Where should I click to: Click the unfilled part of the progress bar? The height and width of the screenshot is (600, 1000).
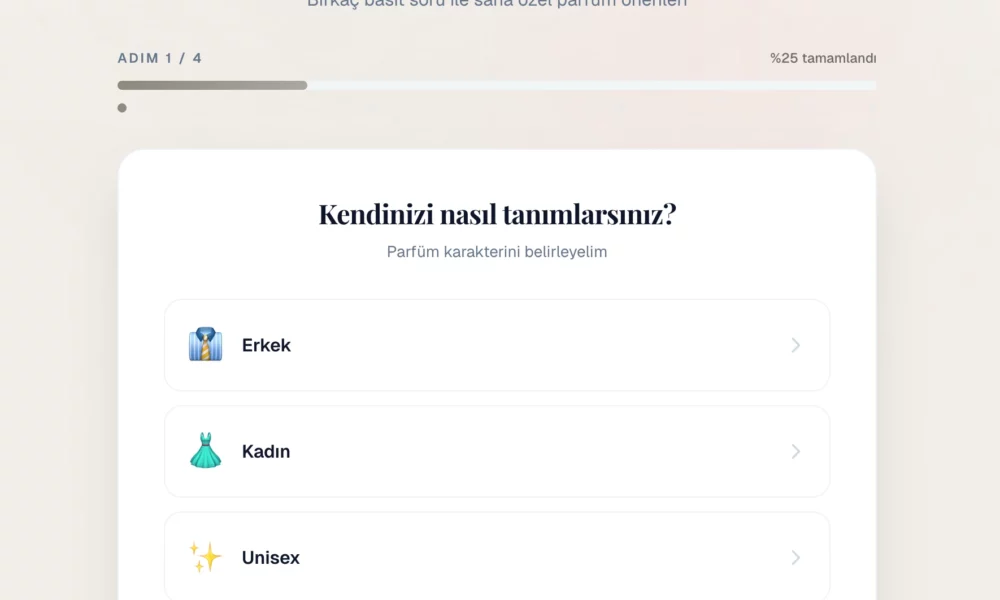590,86
